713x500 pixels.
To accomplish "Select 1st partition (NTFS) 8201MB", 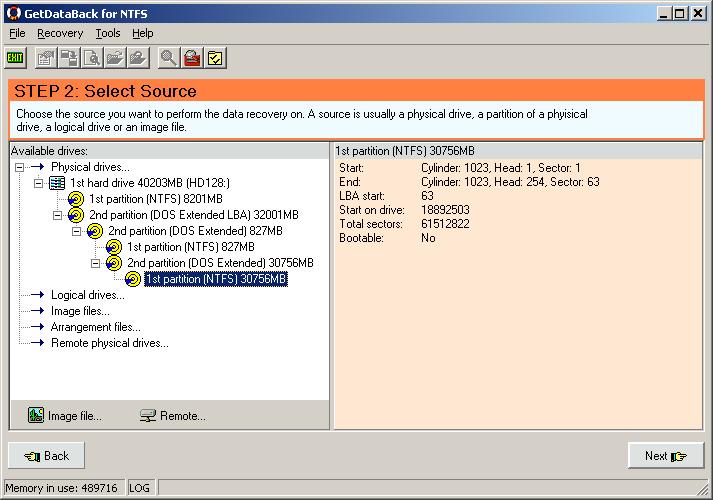I will (x=156, y=199).
